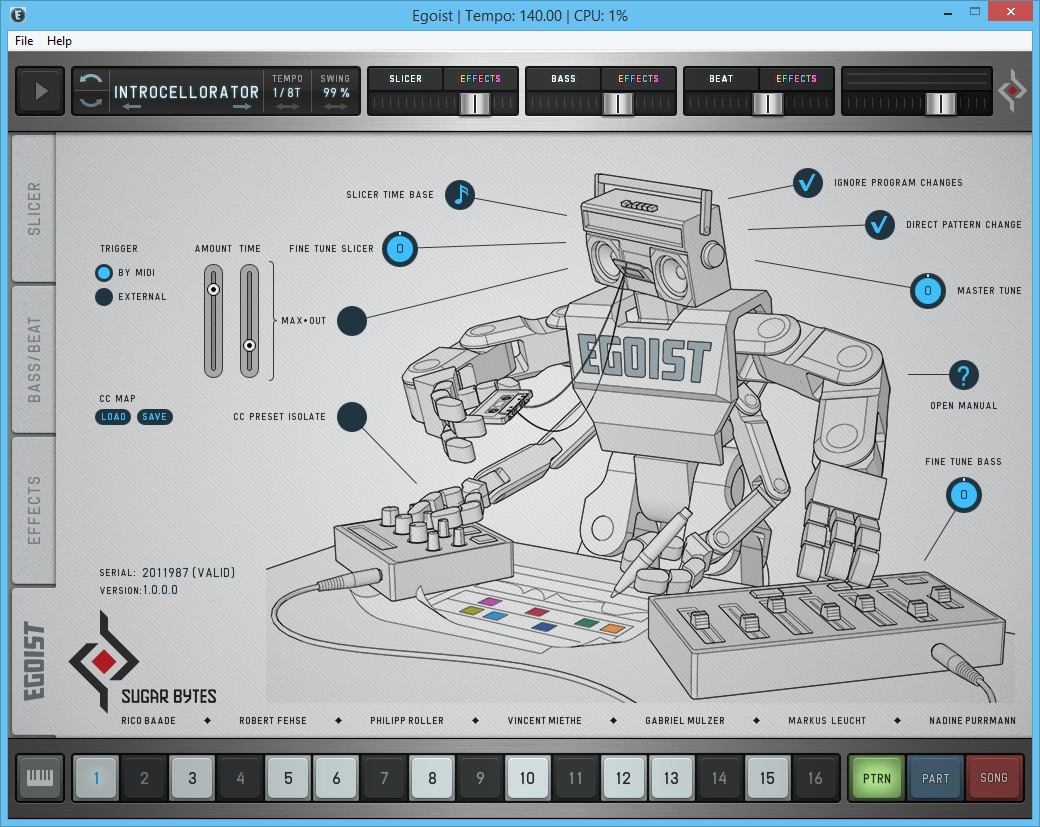This screenshot has width=1040, height=827.
Task: Click the Bass crossfade slider handle
Action: [618, 103]
